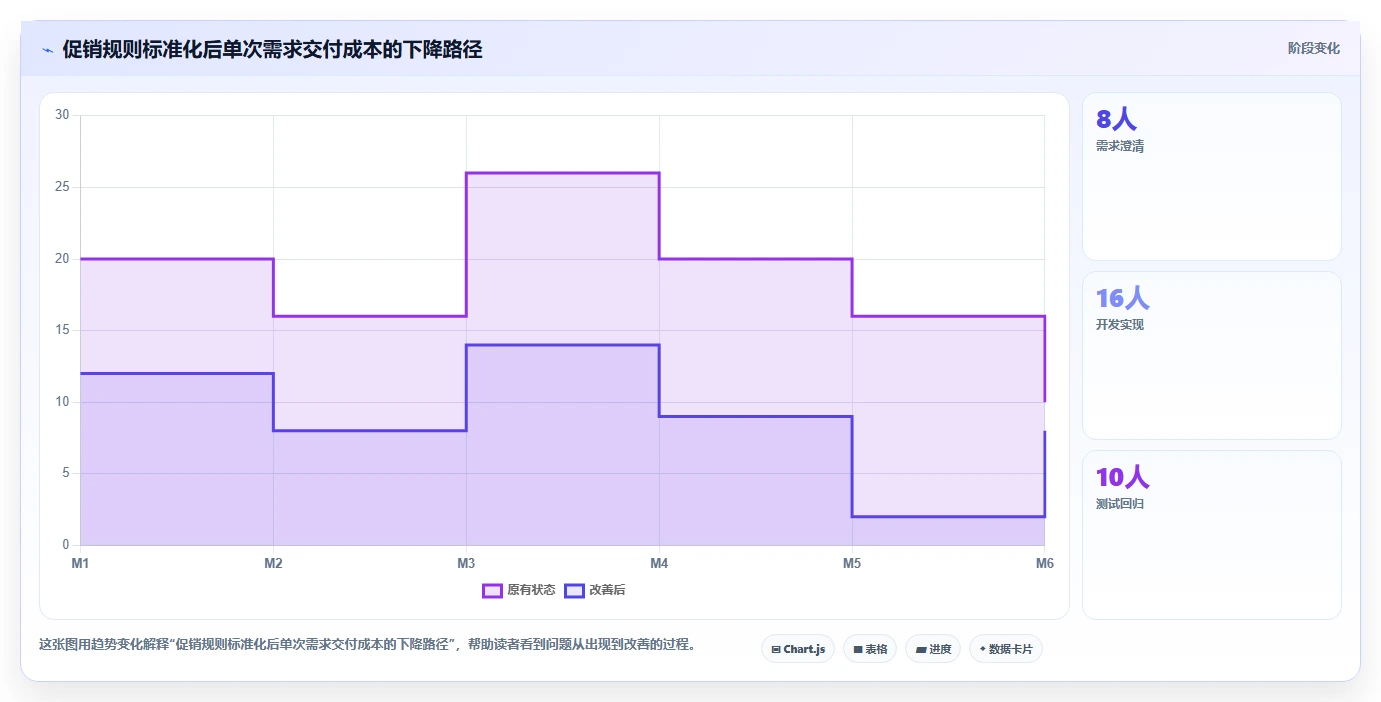Screen dimensions: 1381x702
Task: Select the 10人 测试回归 card
Action: point(1211,535)
